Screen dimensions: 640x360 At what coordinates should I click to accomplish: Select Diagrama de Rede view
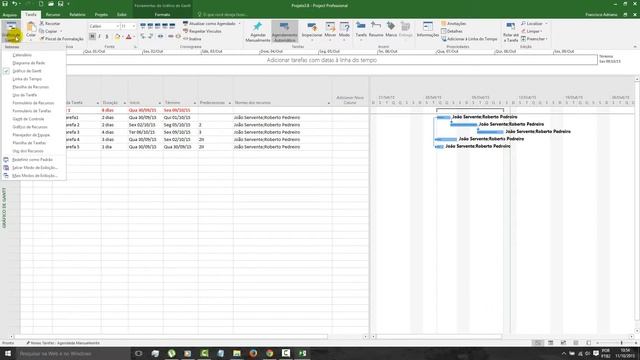coord(29,63)
